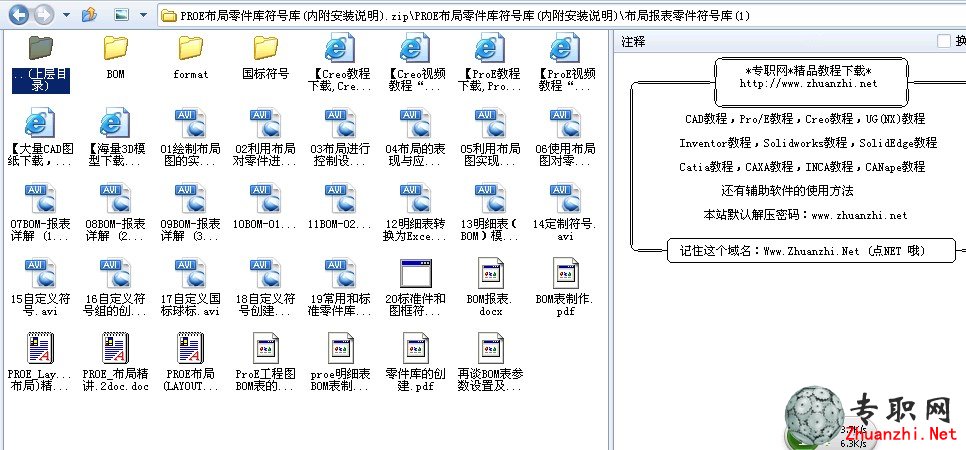Screen dimensions: 966x450
Task: Select the 06使用布局图对零 AVI file
Action: 566,138
